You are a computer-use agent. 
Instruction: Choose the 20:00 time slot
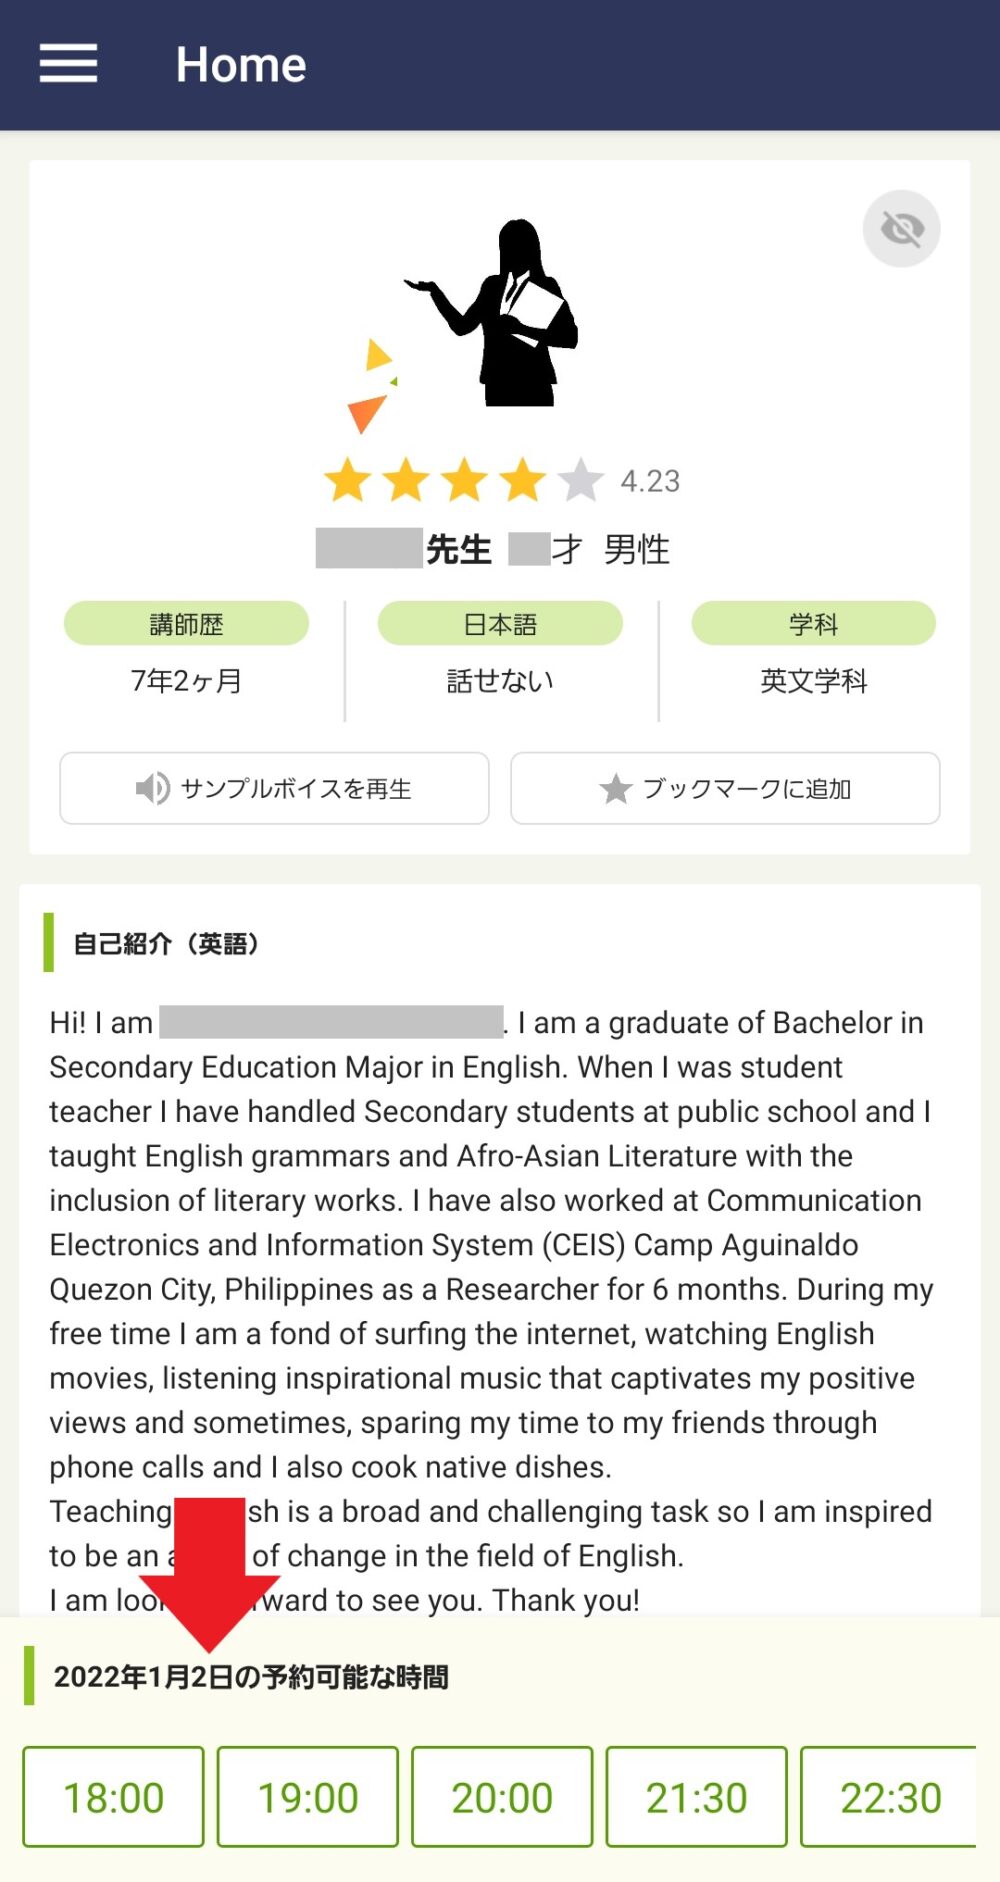point(502,1797)
